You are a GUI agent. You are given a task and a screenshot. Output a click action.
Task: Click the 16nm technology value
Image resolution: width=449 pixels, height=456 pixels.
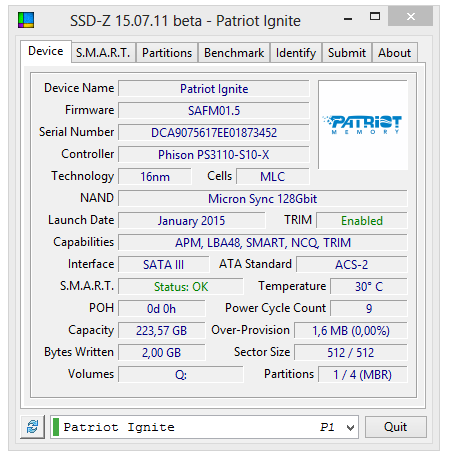pos(155,177)
